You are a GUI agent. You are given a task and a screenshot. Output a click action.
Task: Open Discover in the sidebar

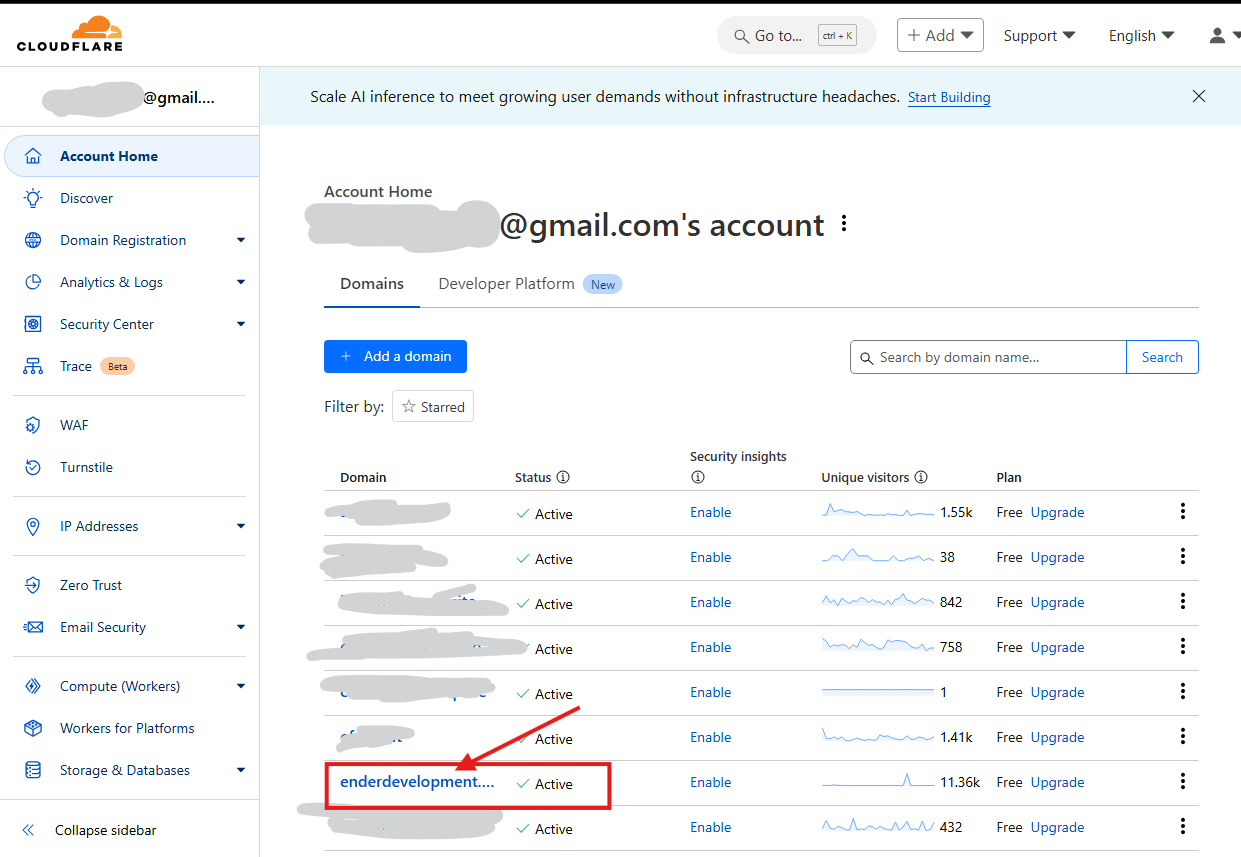(86, 198)
